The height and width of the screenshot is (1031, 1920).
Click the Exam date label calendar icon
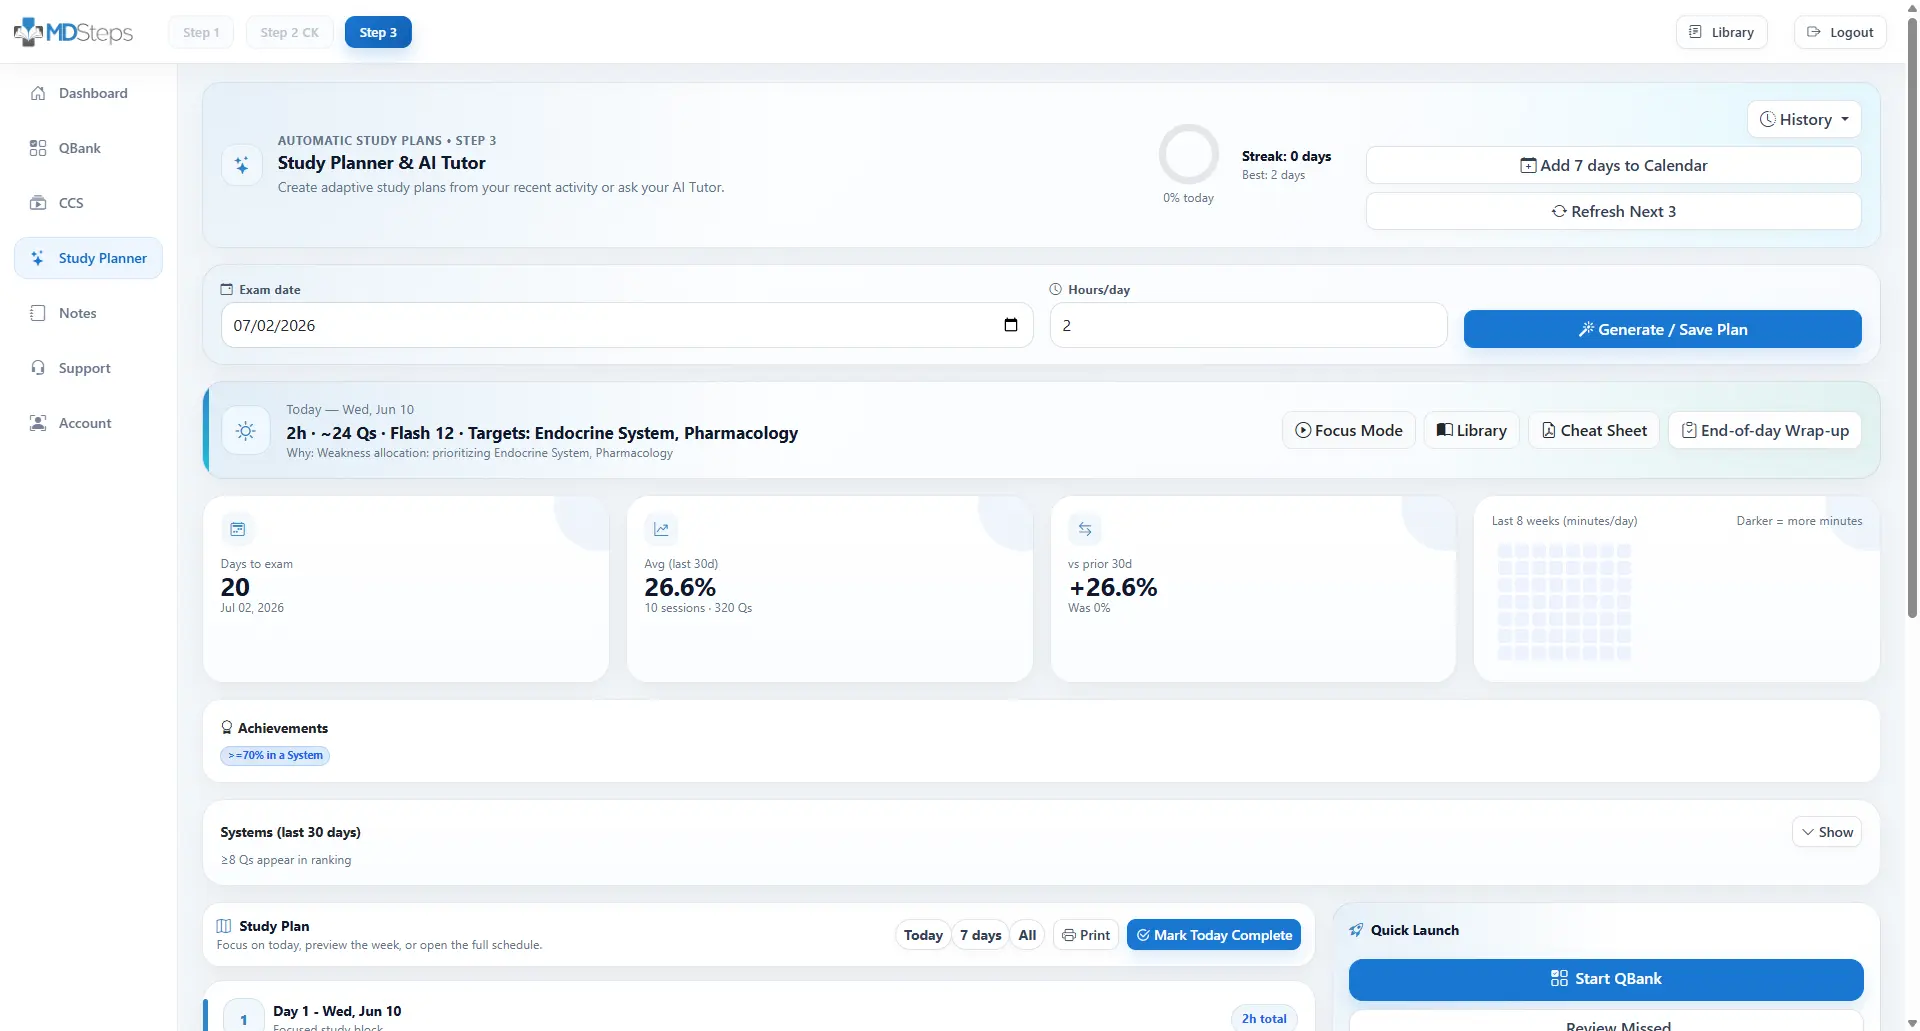(227, 289)
